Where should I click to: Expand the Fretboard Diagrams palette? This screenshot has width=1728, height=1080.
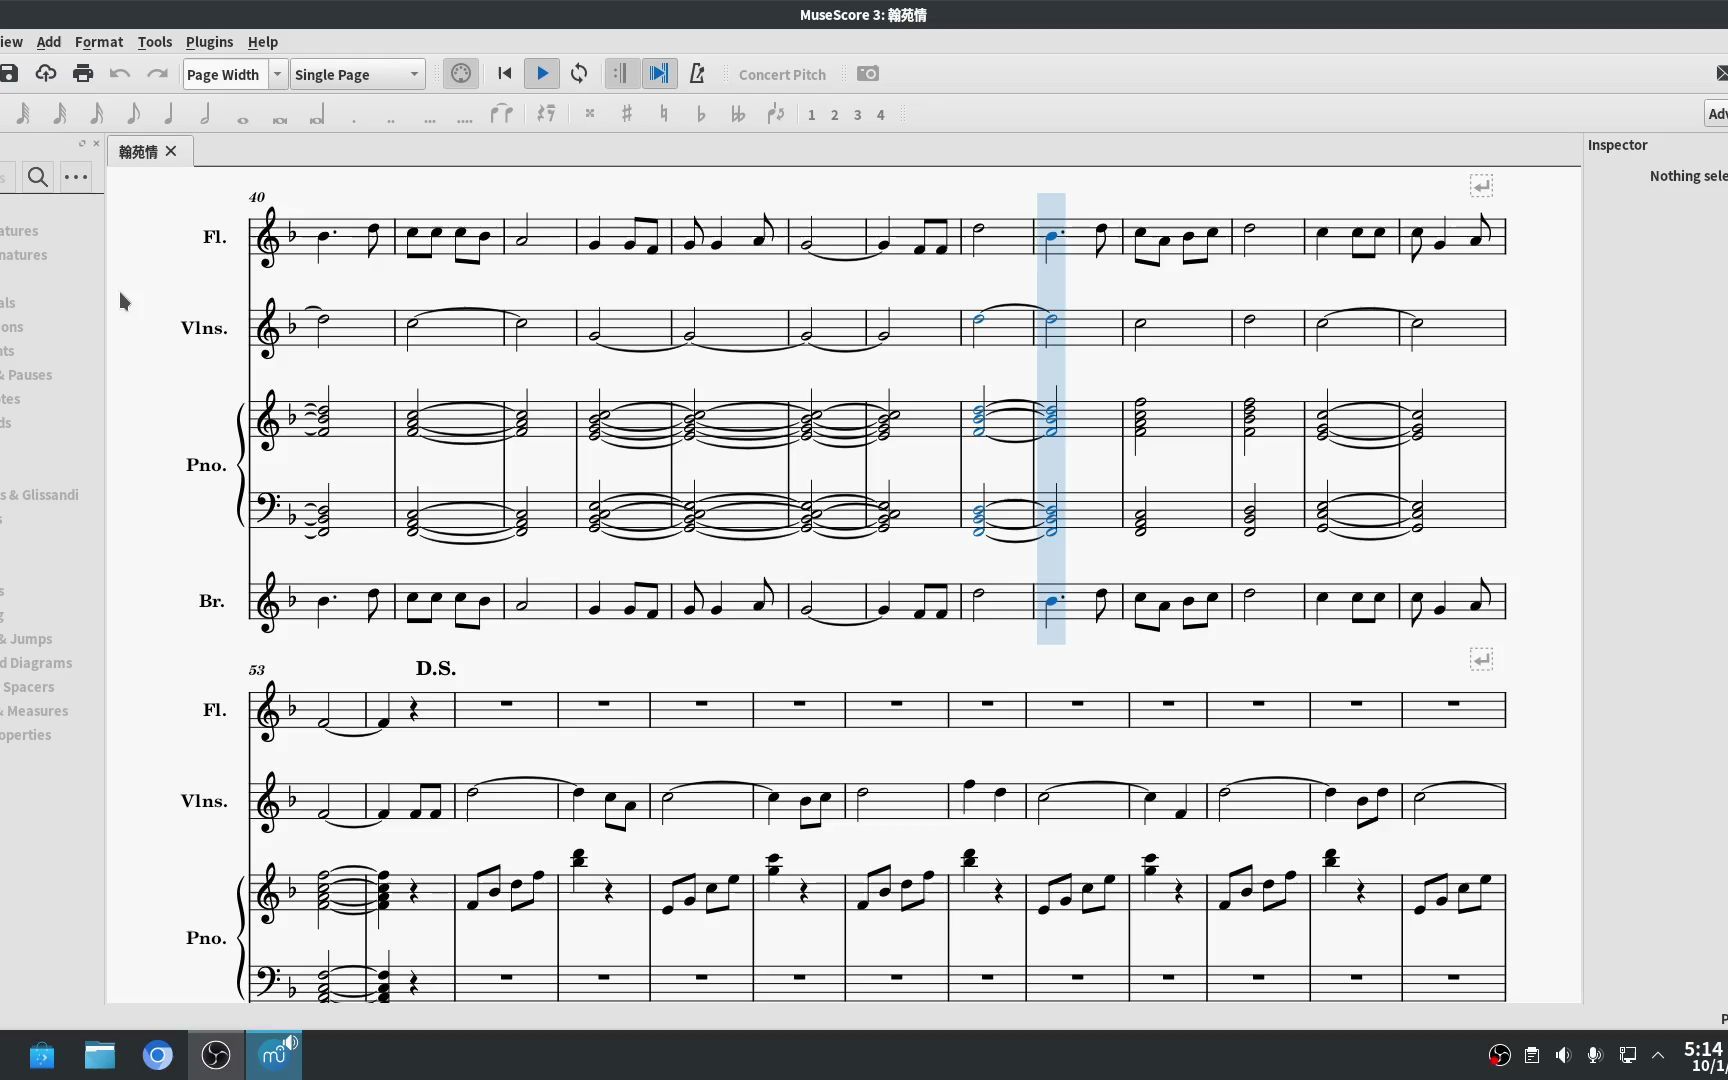click(36, 663)
